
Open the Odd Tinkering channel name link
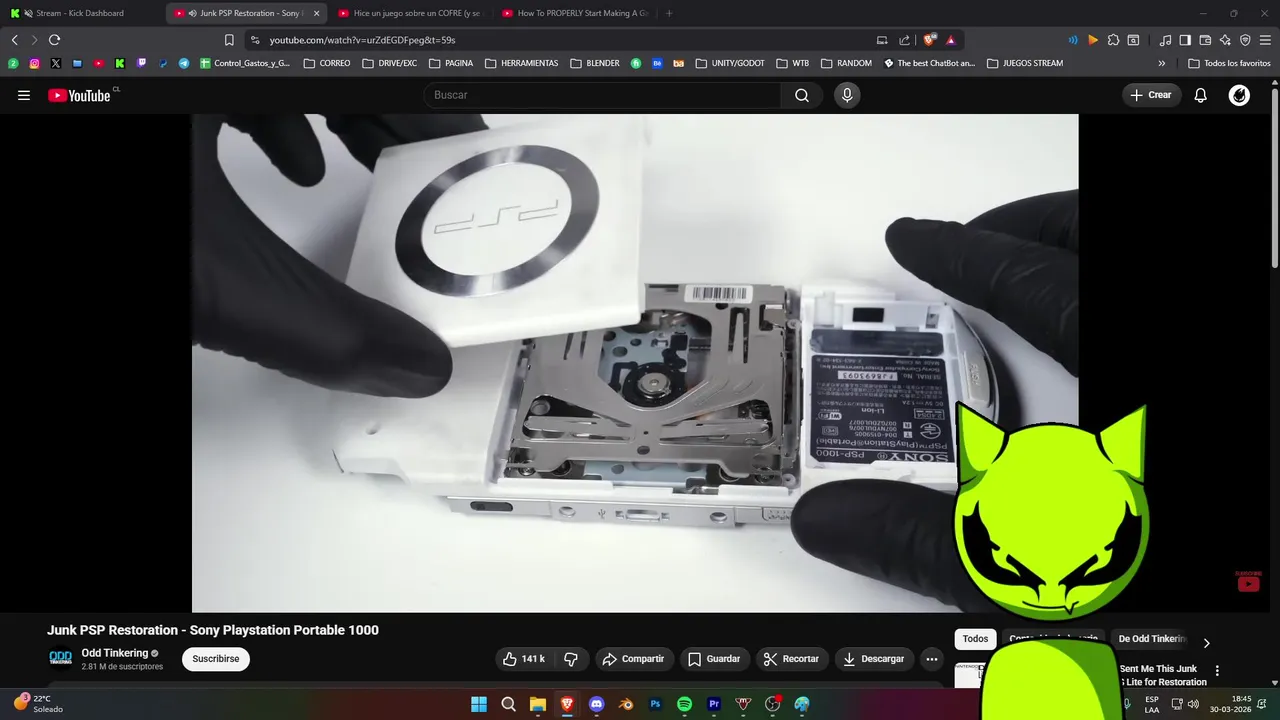pyautogui.click(x=115, y=653)
